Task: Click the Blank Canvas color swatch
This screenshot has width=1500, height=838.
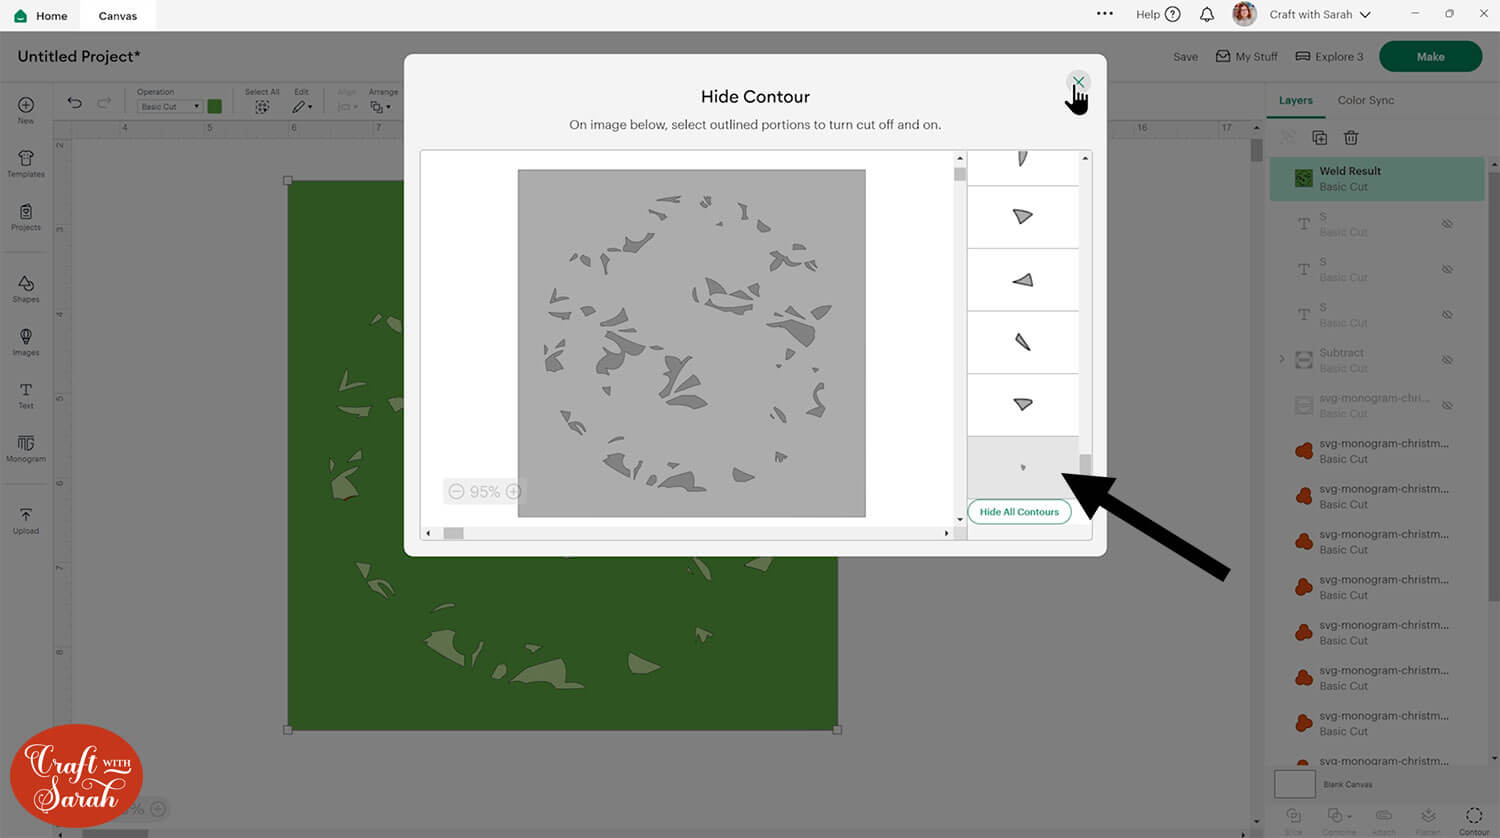Action: (x=1295, y=784)
